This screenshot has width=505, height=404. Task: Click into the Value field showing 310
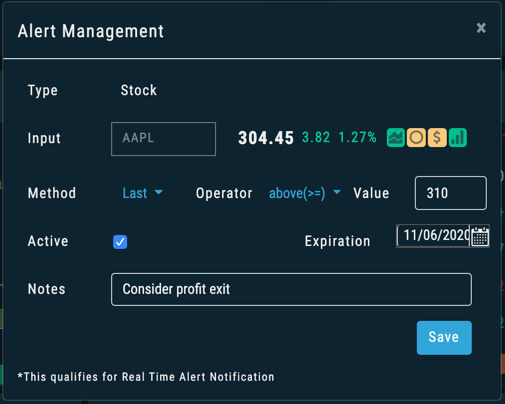tap(451, 193)
